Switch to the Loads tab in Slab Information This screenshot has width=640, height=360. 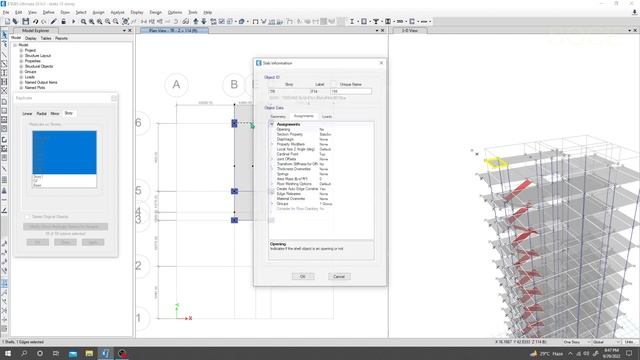327,117
